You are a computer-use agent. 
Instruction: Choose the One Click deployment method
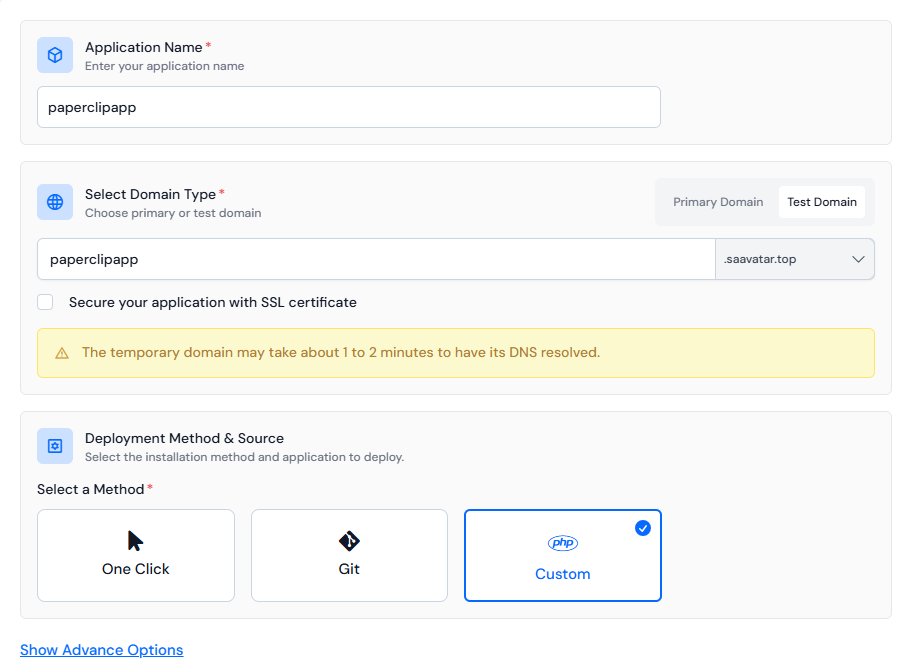[136, 555]
